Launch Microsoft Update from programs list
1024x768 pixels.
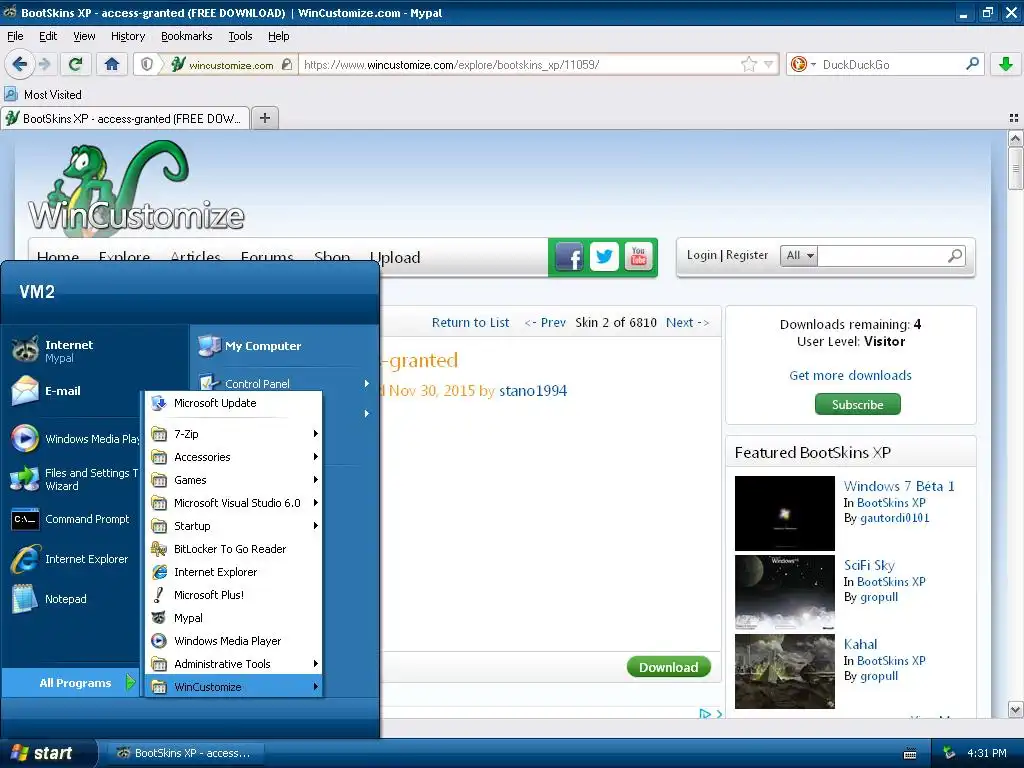[x=233, y=403]
